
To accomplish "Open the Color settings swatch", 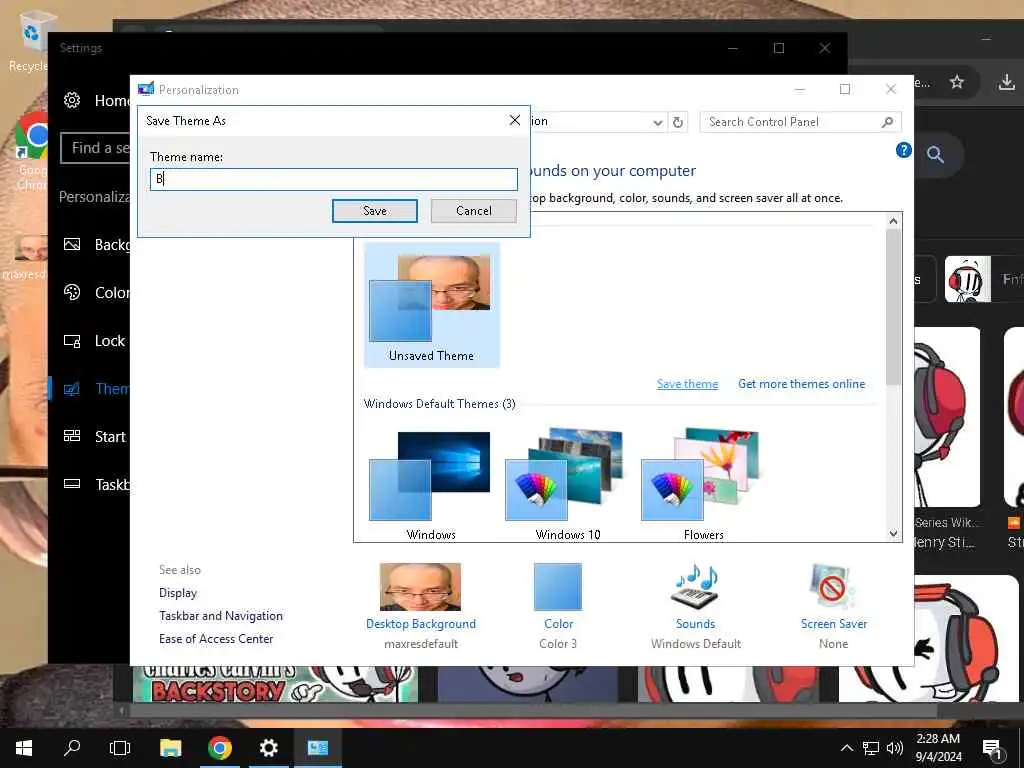I will click(558, 586).
